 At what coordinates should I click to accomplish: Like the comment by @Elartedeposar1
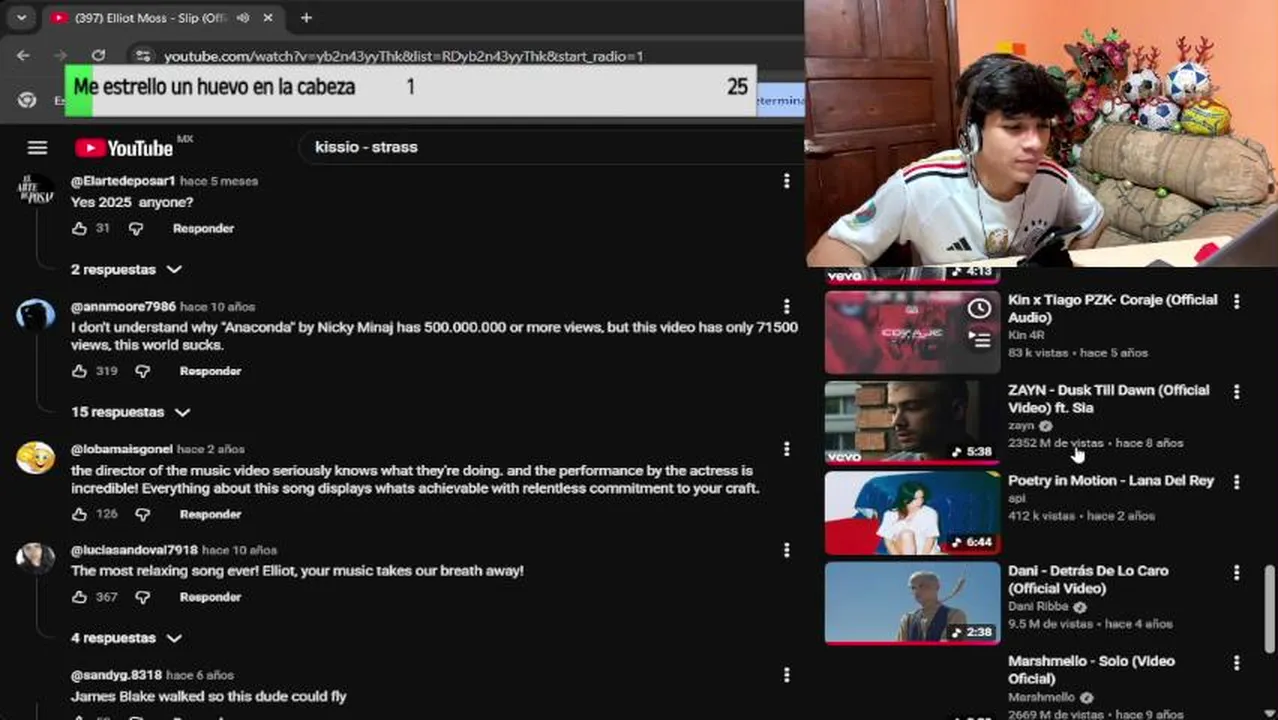(79, 229)
